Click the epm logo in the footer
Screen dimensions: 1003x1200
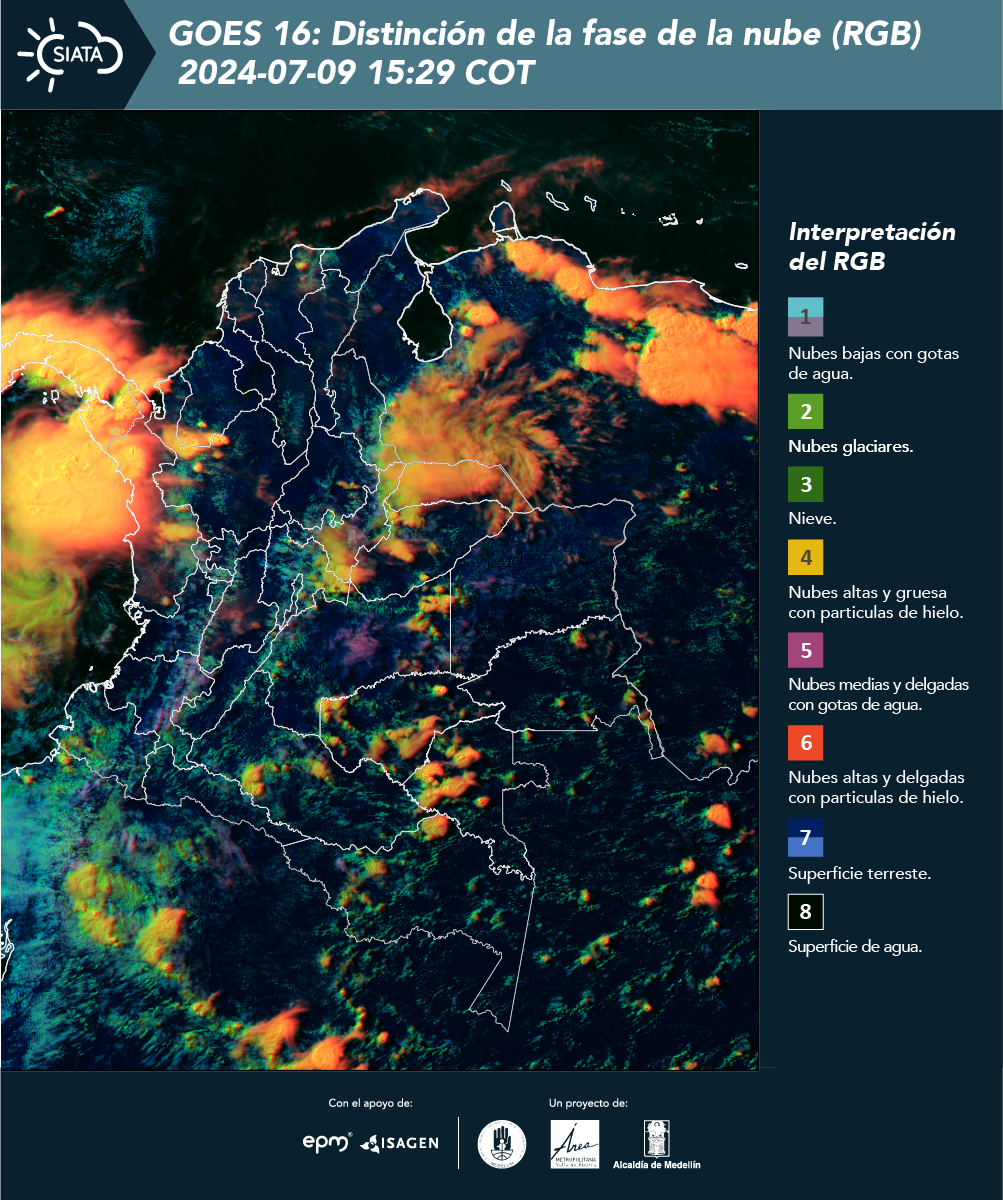point(327,1142)
